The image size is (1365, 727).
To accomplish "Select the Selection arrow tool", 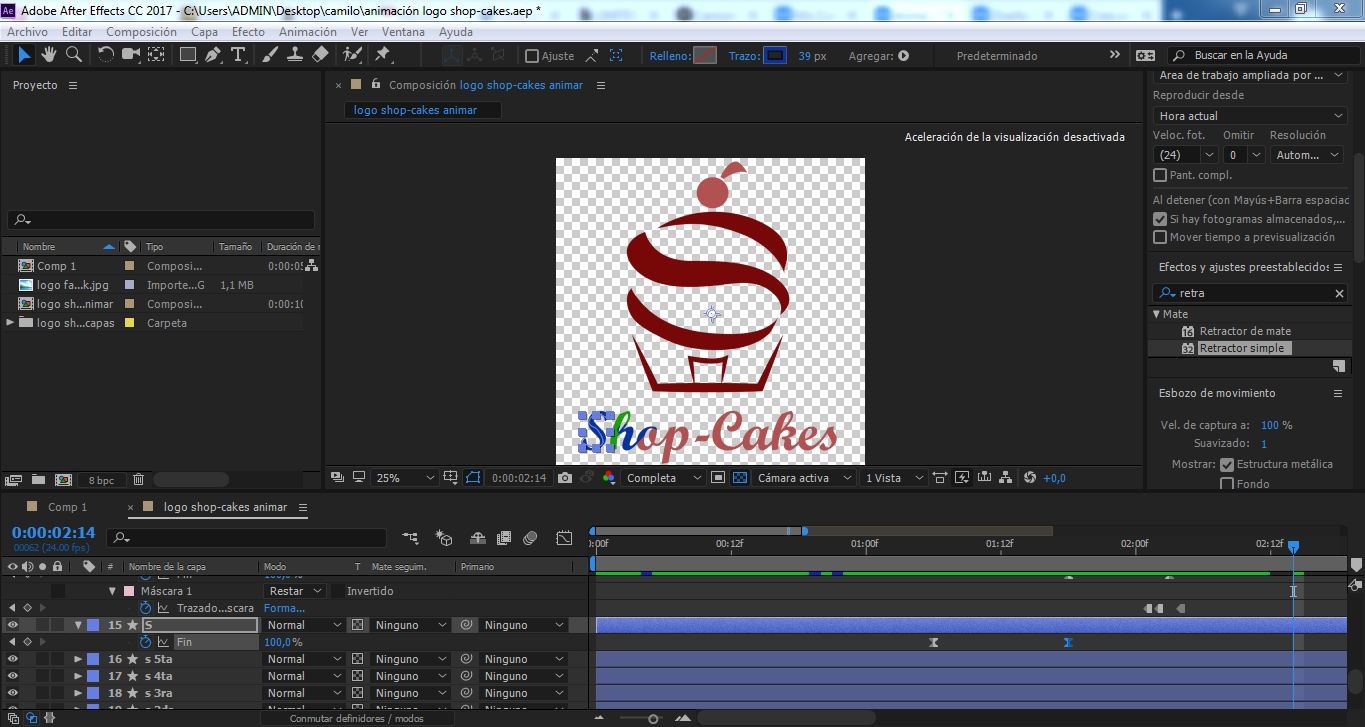I will pyautogui.click(x=25, y=55).
